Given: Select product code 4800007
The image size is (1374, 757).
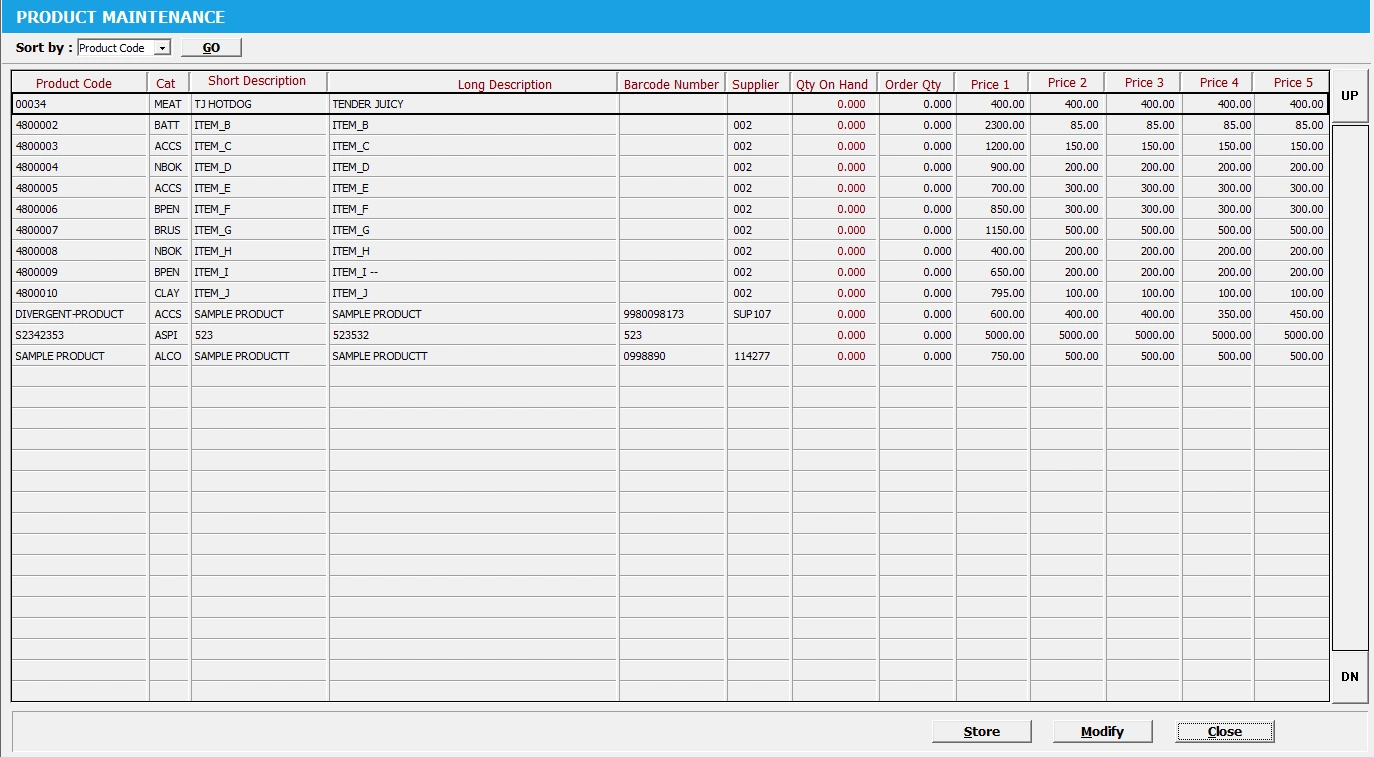Looking at the screenshot, I should (x=80, y=230).
